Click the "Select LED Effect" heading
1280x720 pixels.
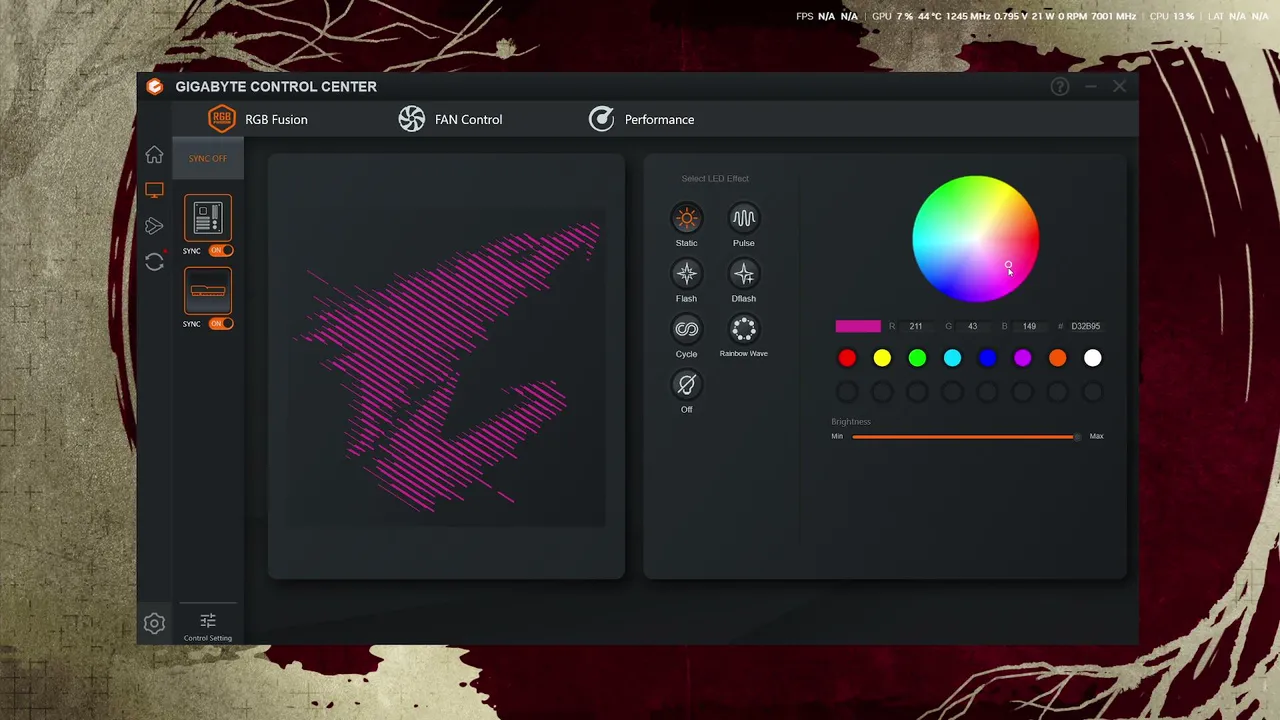(x=715, y=179)
